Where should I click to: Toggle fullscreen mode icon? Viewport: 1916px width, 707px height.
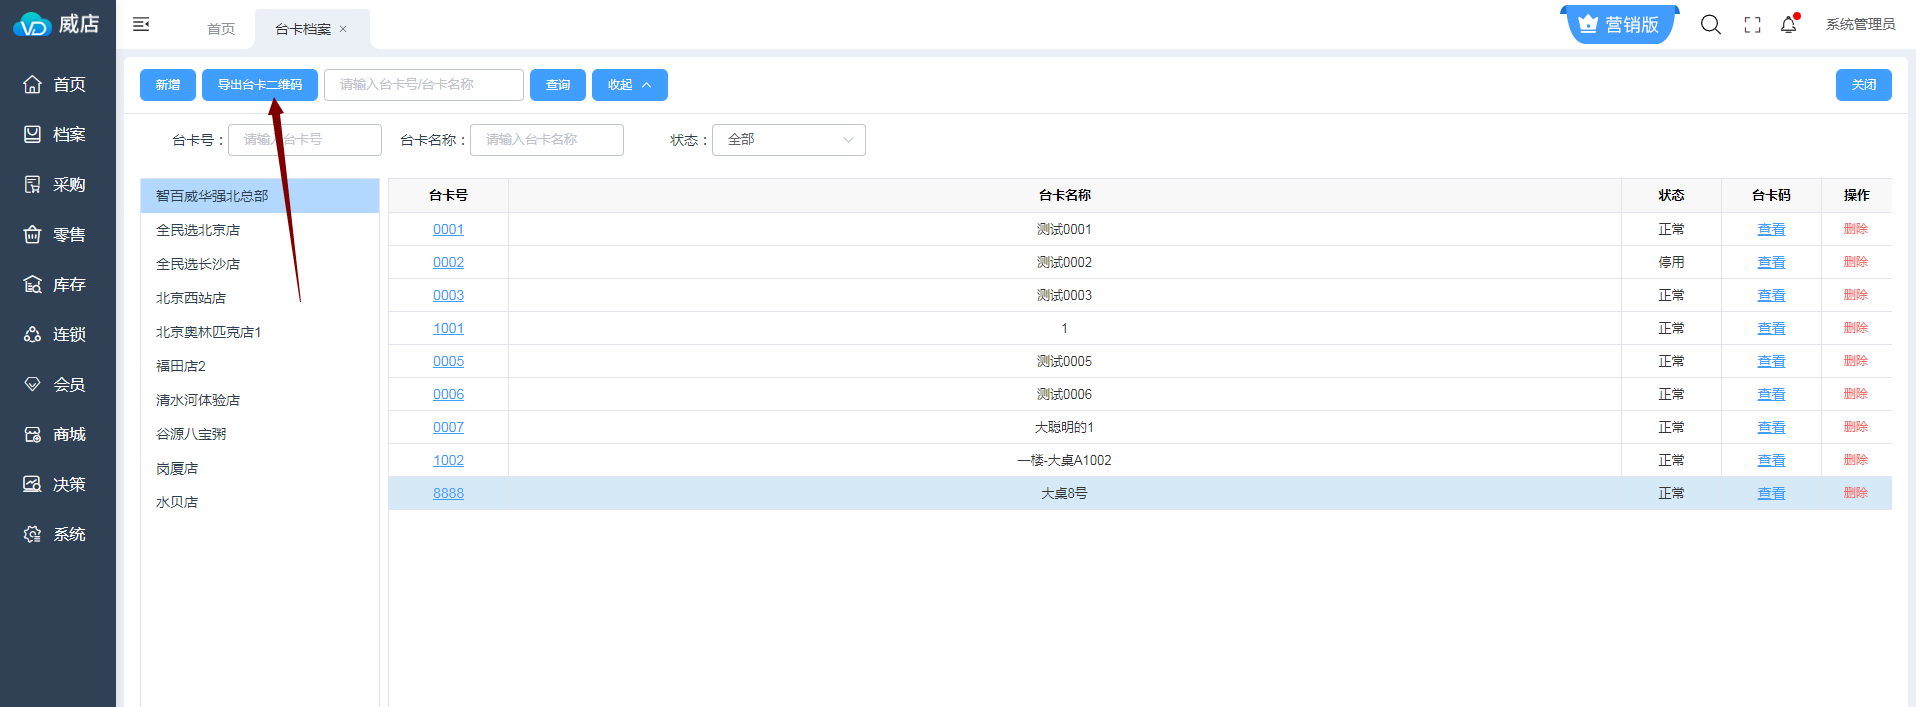[1752, 25]
